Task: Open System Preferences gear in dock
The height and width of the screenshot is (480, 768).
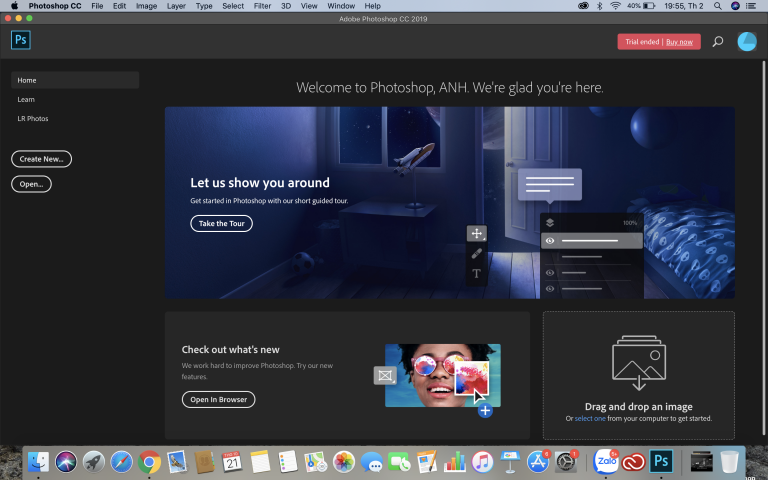Action: (x=566, y=462)
